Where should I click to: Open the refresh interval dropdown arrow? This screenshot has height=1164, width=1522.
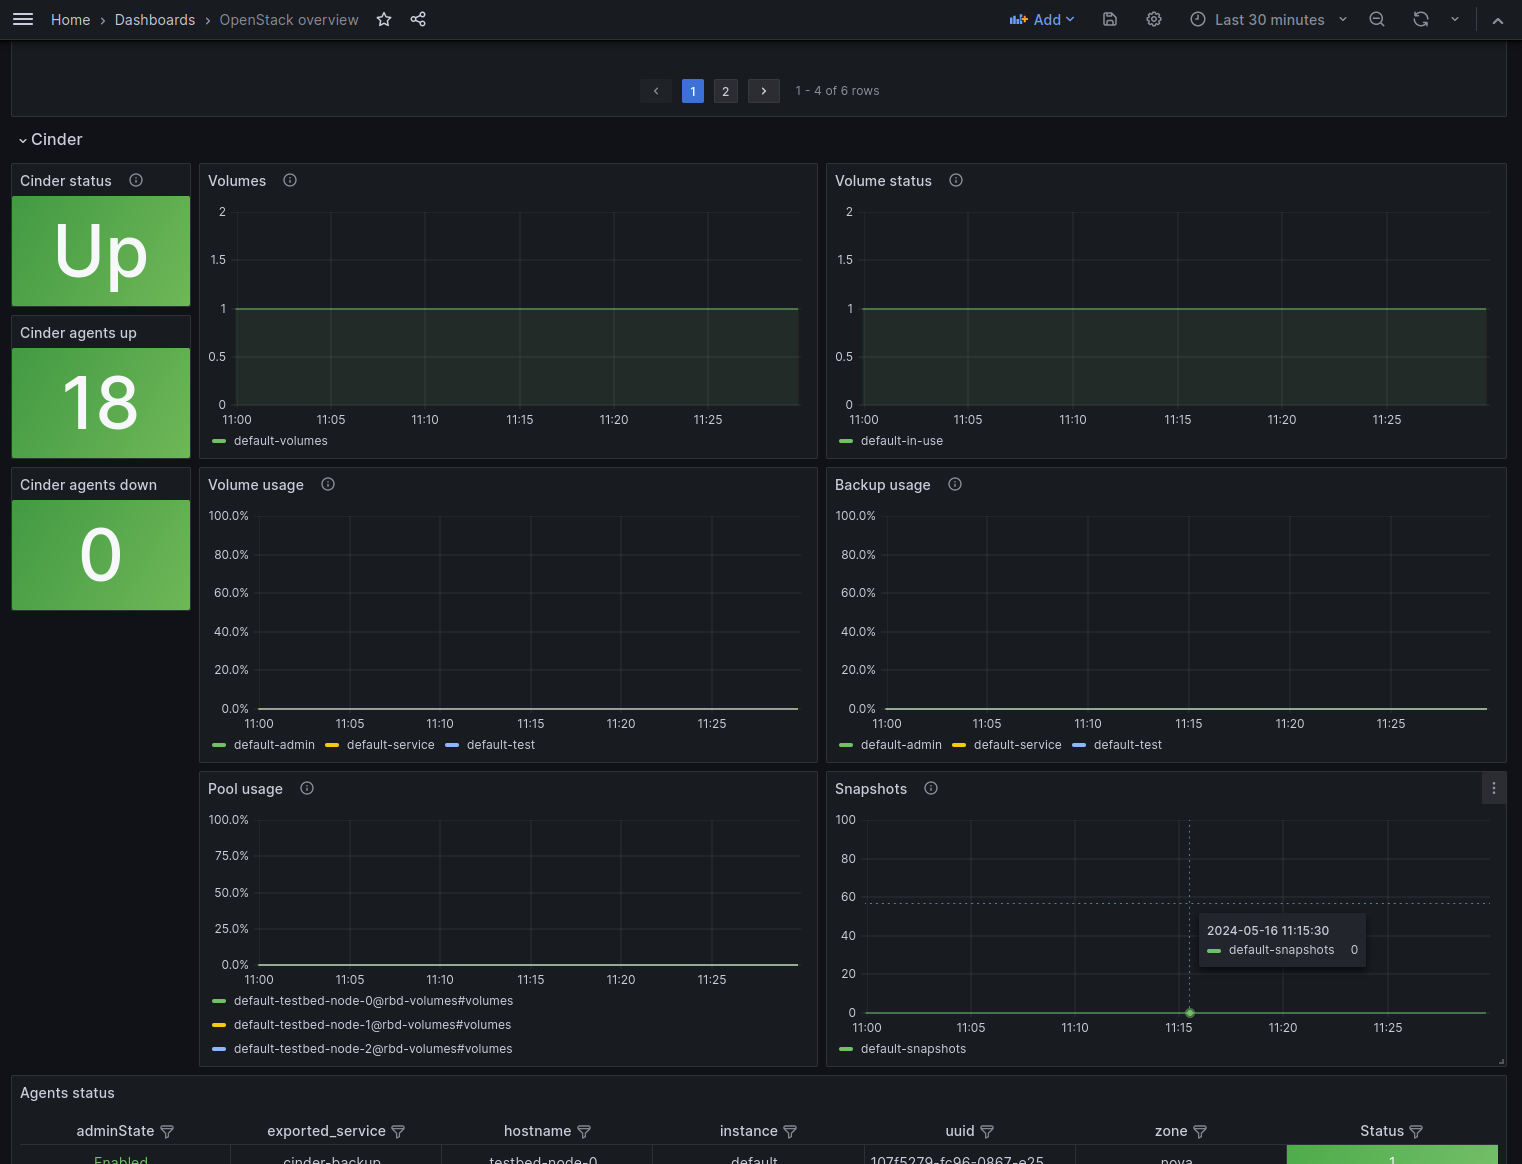1455,19
